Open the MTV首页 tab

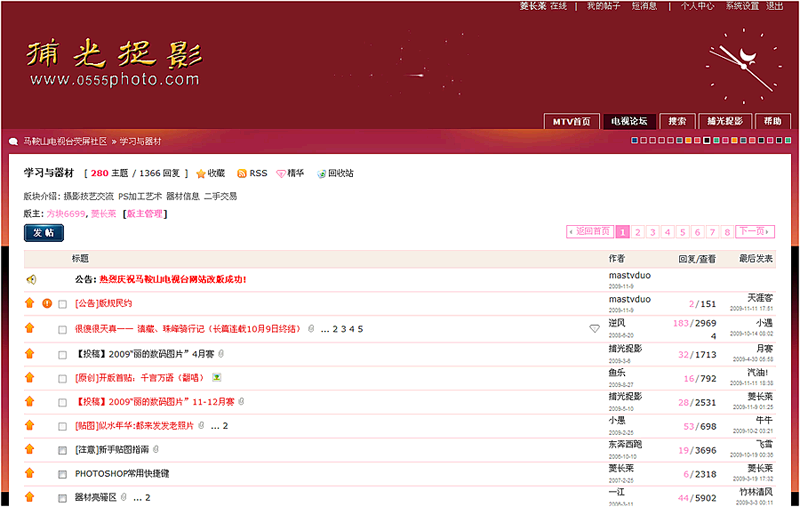[572, 121]
